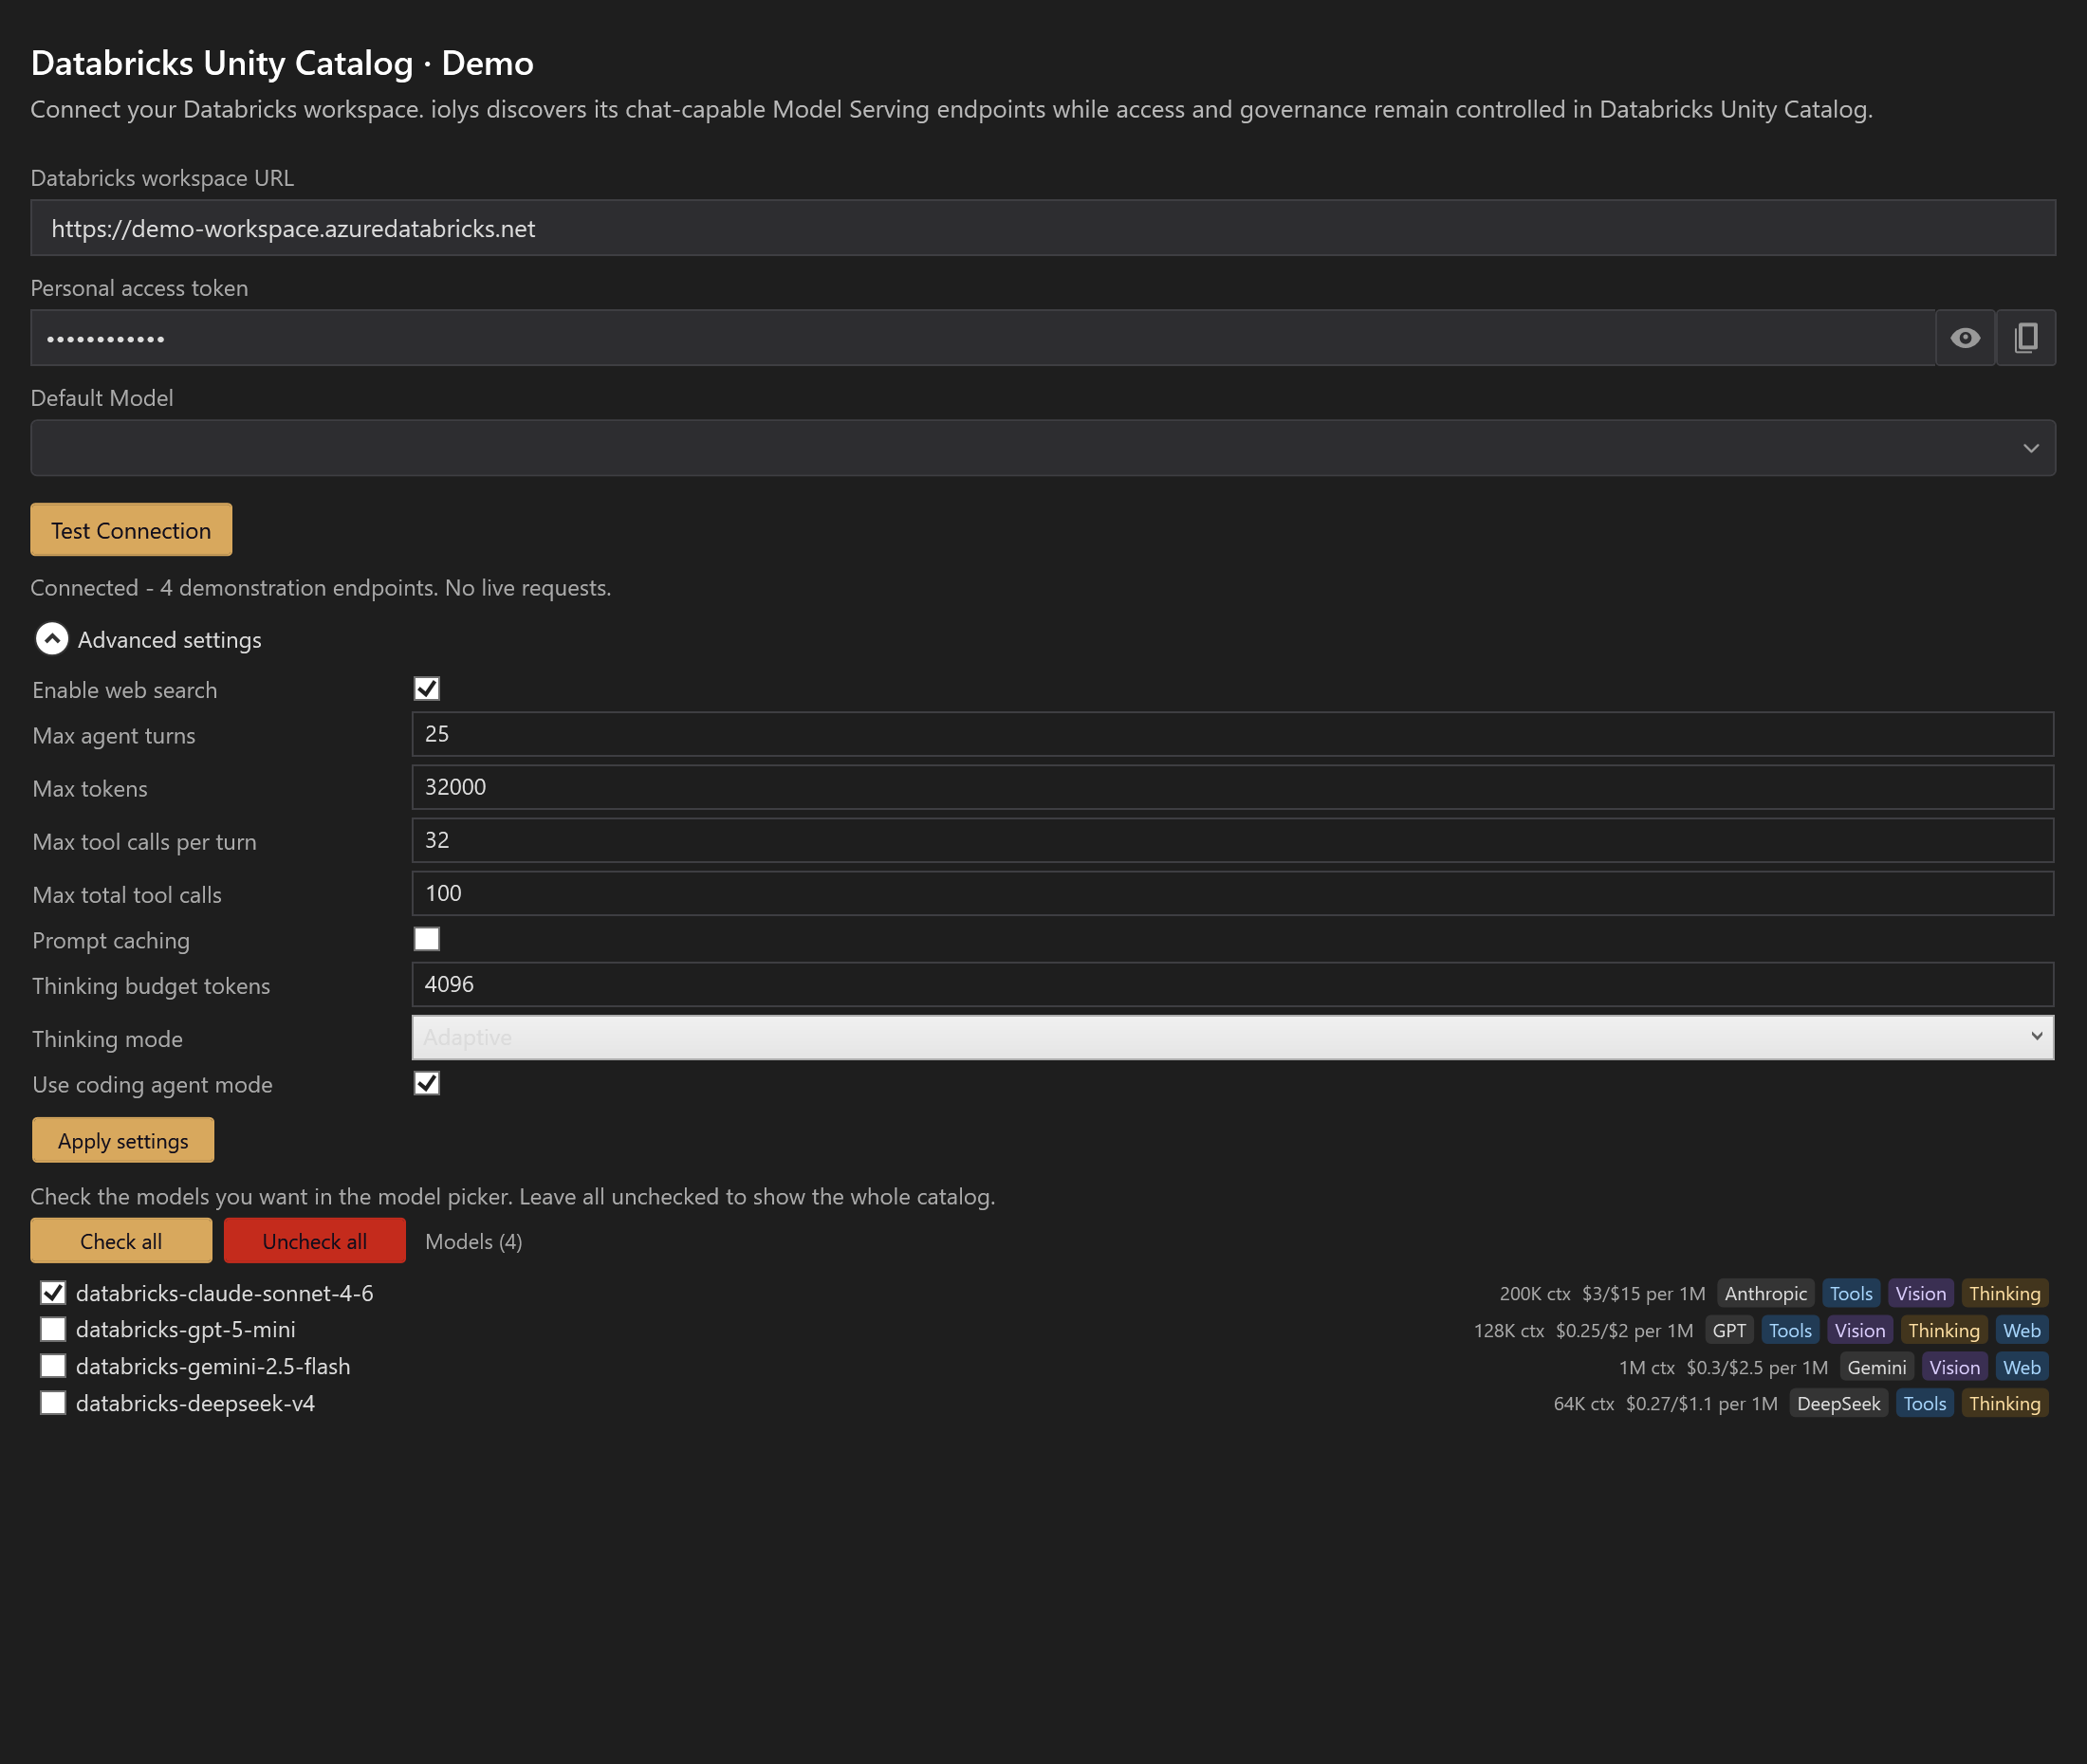Collapse the Advanced settings section

pos(52,639)
